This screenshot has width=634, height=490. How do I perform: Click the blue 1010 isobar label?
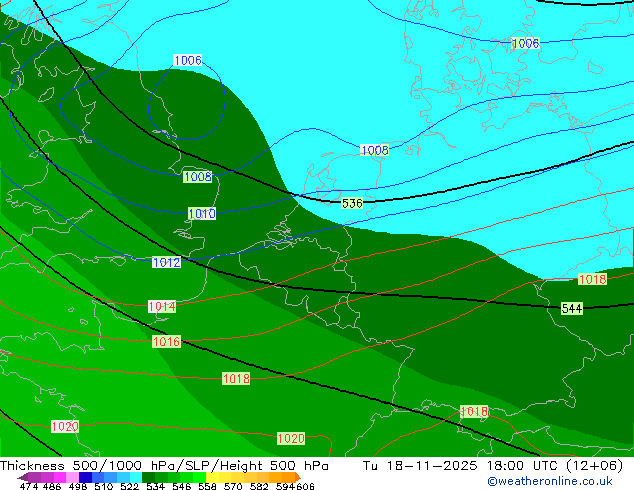(x=202, y=213)
